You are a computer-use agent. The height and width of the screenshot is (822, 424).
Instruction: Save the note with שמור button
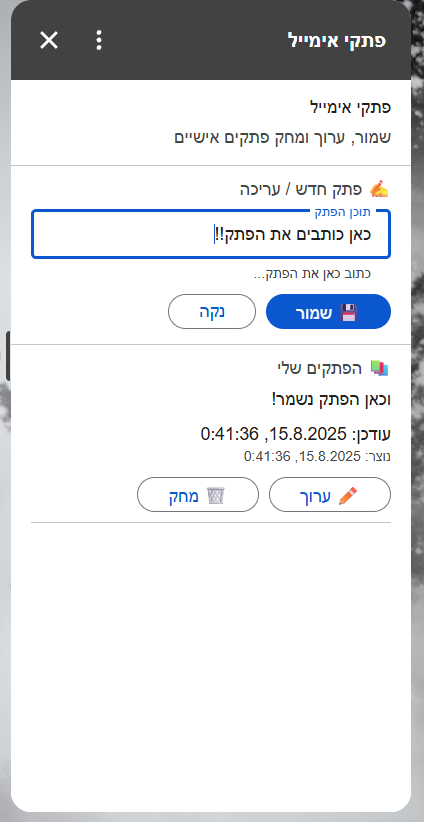(x=329, y=311)
